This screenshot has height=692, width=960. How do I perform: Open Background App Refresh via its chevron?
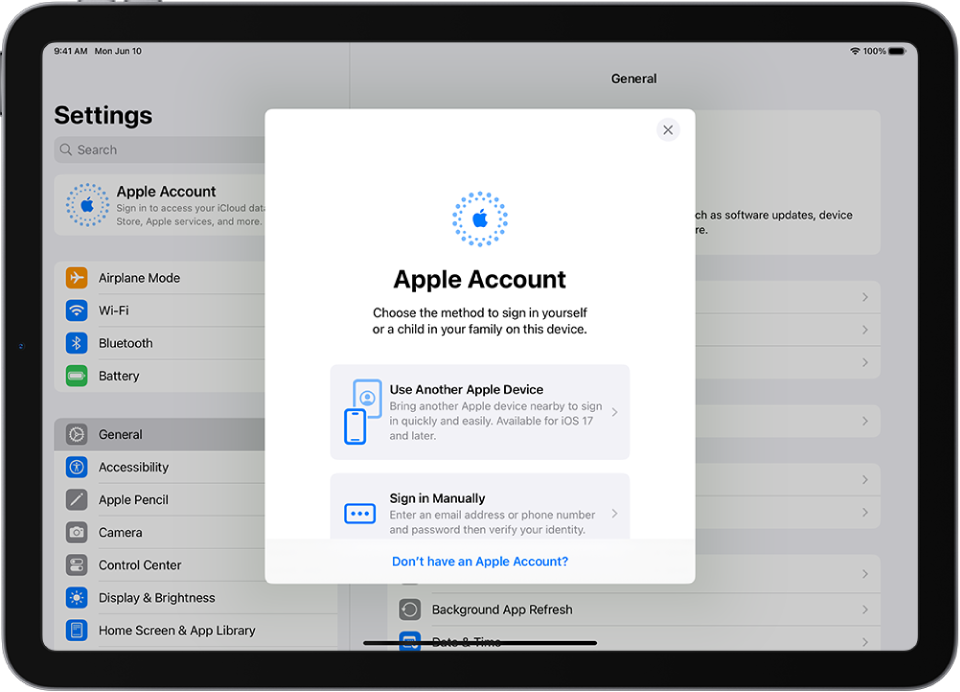[x=866, y=609]
